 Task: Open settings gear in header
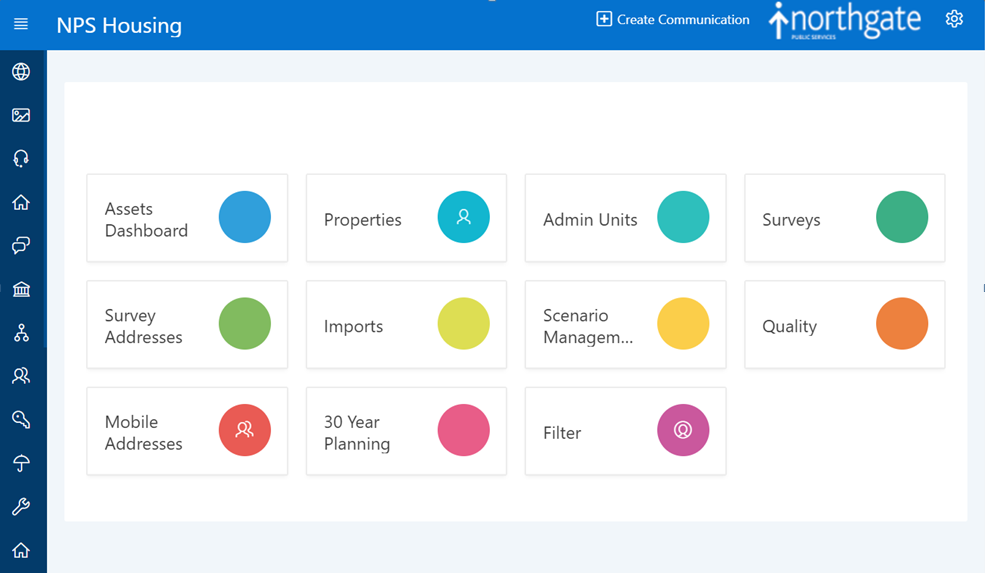click(954, 19)
